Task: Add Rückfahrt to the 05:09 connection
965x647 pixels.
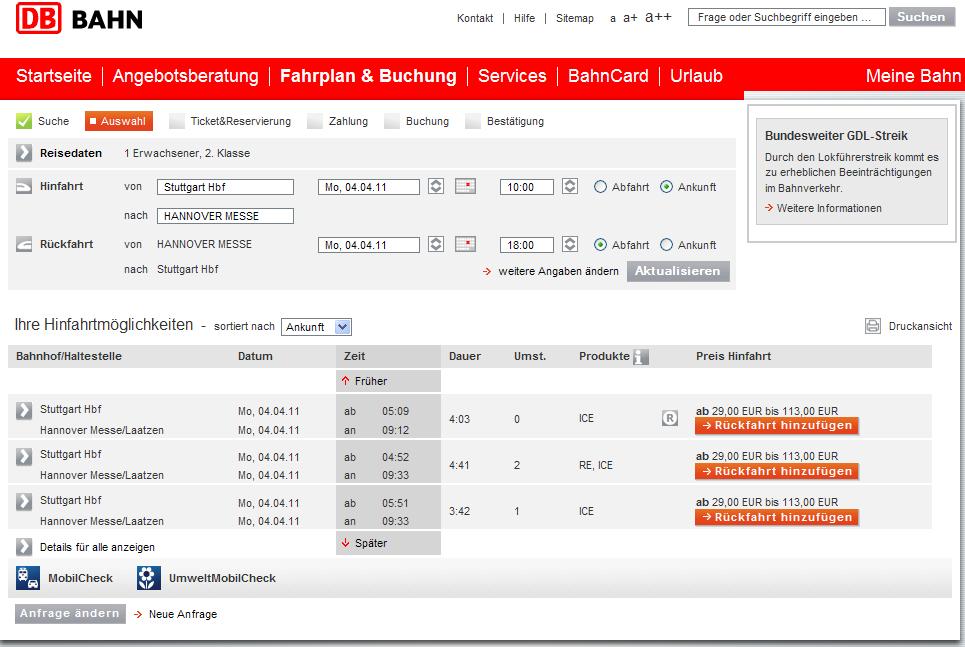Action: coord(777,425)
